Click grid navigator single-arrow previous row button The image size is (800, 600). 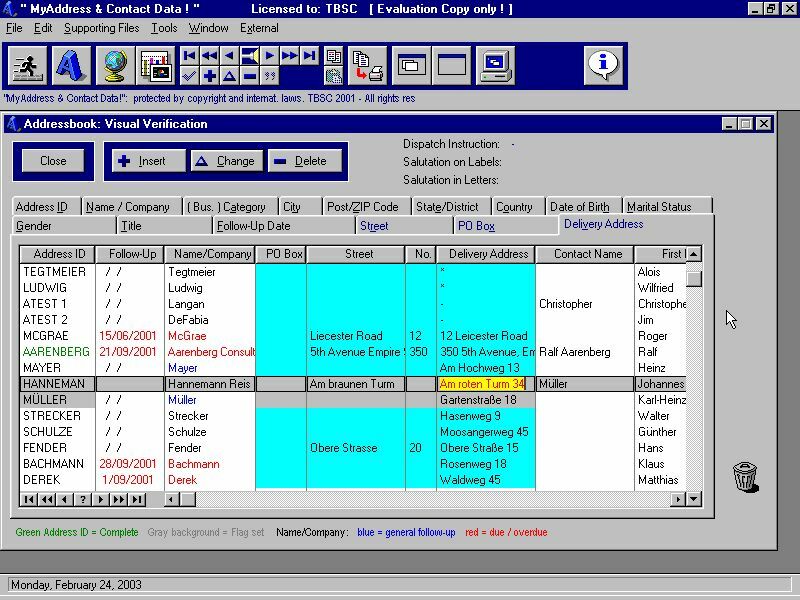(64, 499)
